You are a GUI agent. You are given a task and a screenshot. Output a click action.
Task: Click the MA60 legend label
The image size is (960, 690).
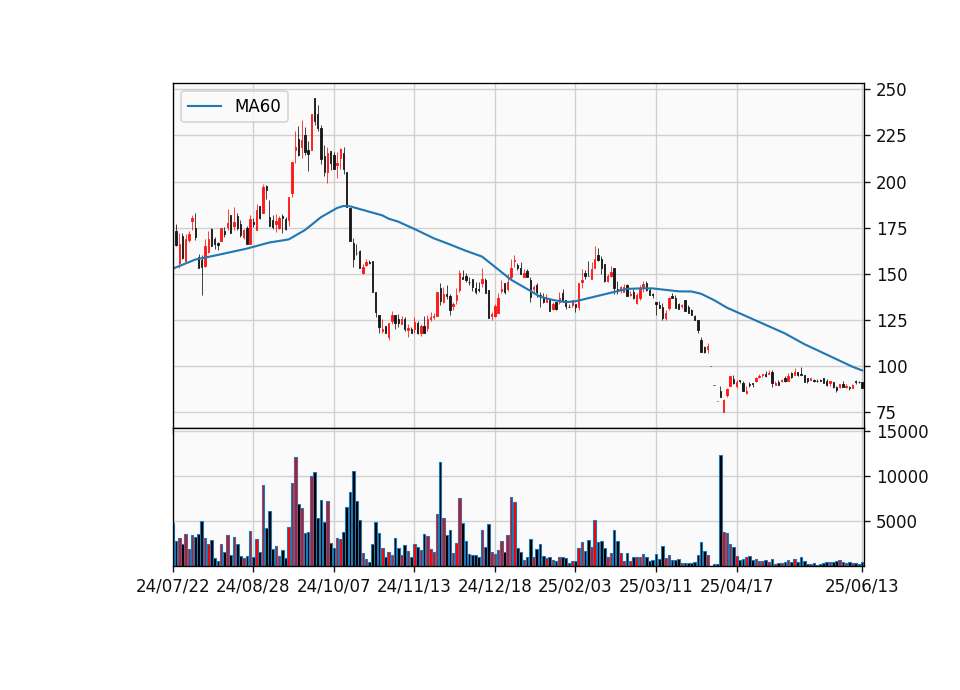pos(257,106)
